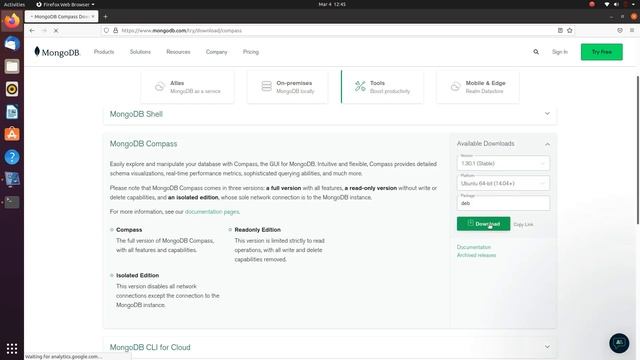Open Activities overview
640x360 pixels.
14,4
